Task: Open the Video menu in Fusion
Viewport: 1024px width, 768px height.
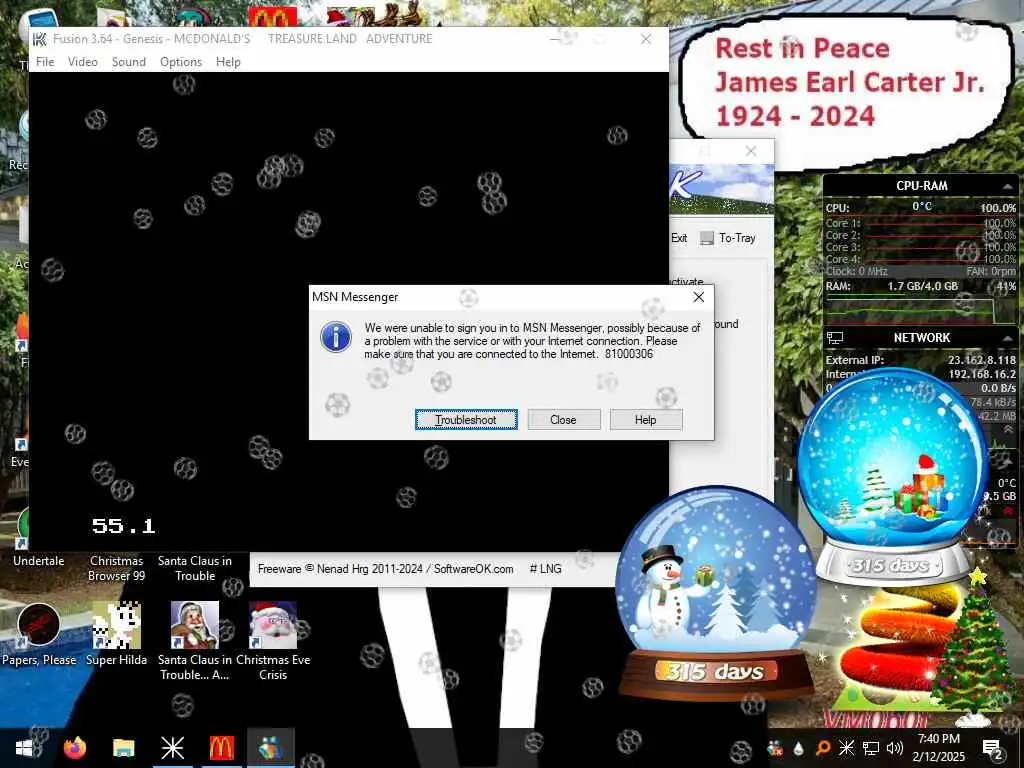Action: tap(83, 62)
